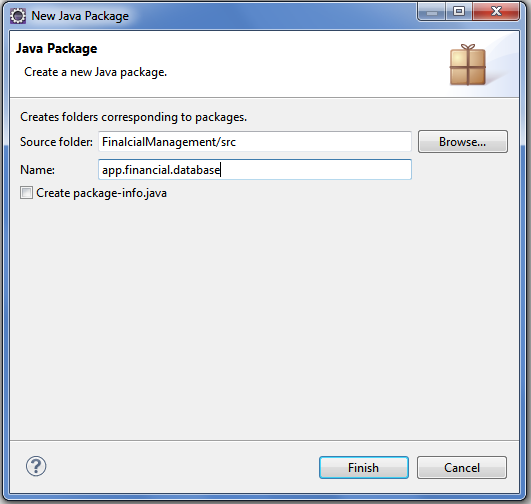Cancel the new package wizard
The image size is (531, 504).
(x=462, y=468)
